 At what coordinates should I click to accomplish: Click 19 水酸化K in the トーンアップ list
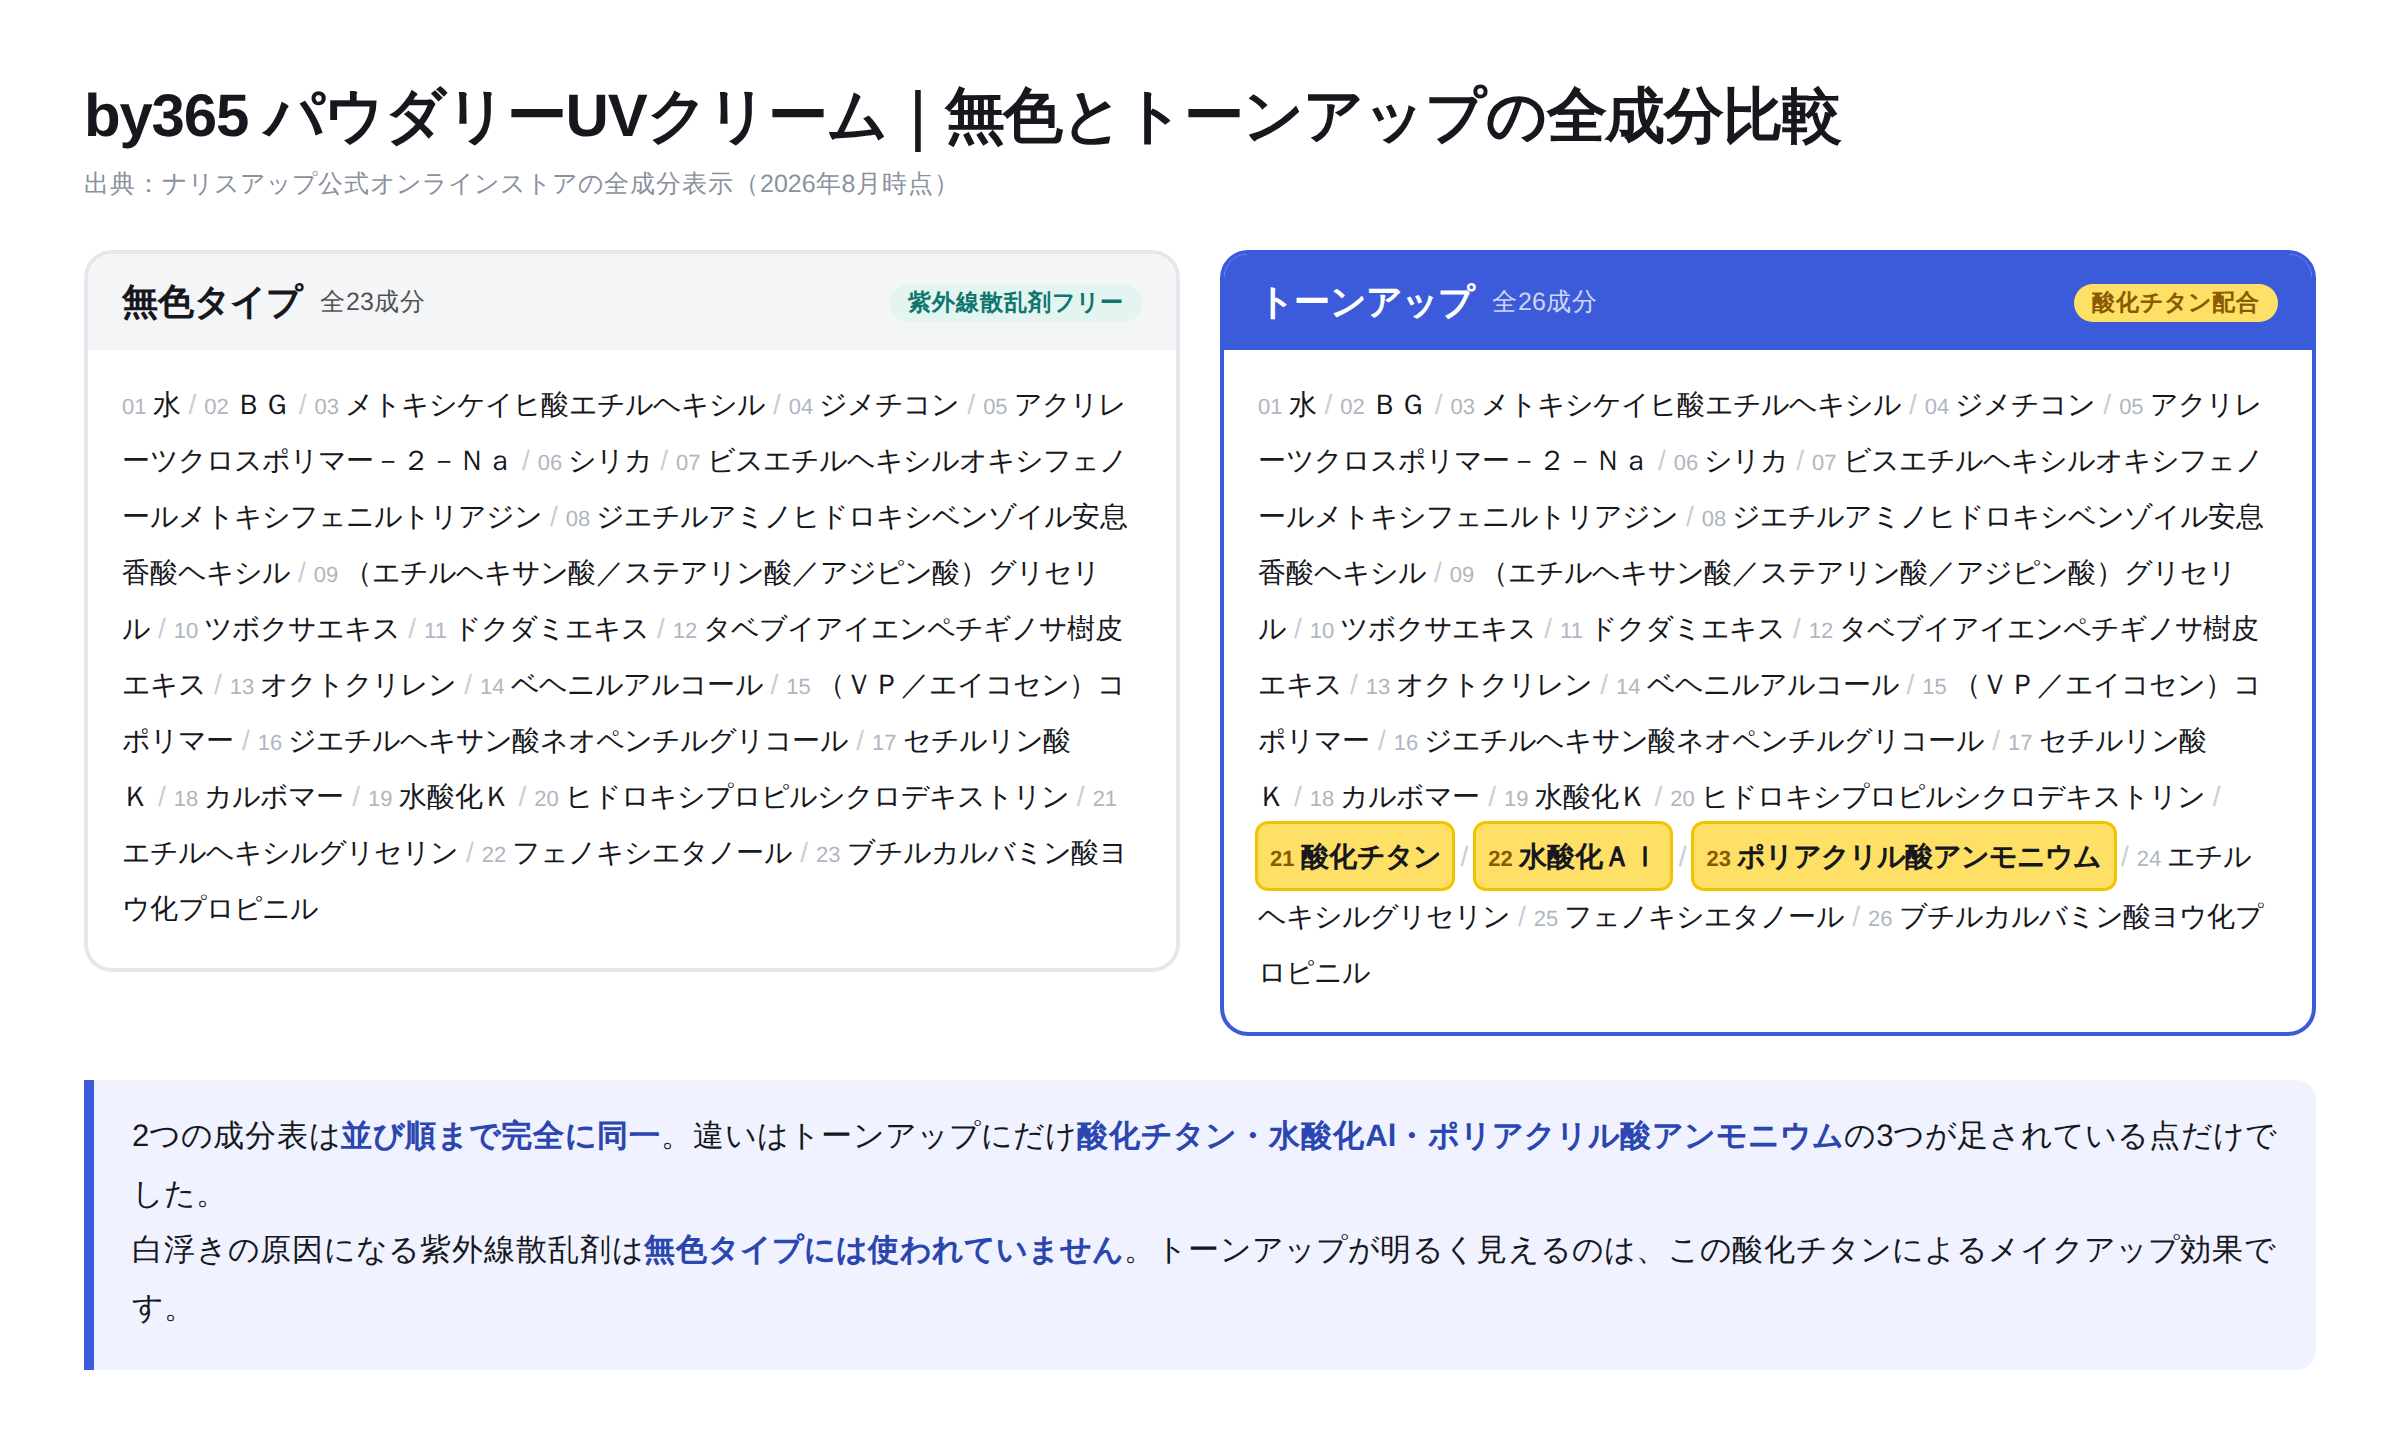[x=1574, y=797]
